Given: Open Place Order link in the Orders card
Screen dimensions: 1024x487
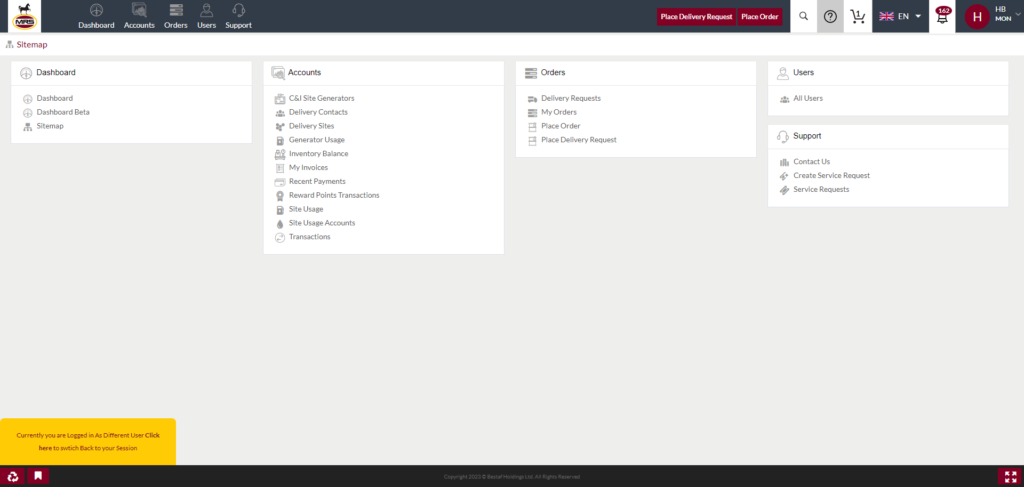Looking at the screenshot, I should coord(561,126).
